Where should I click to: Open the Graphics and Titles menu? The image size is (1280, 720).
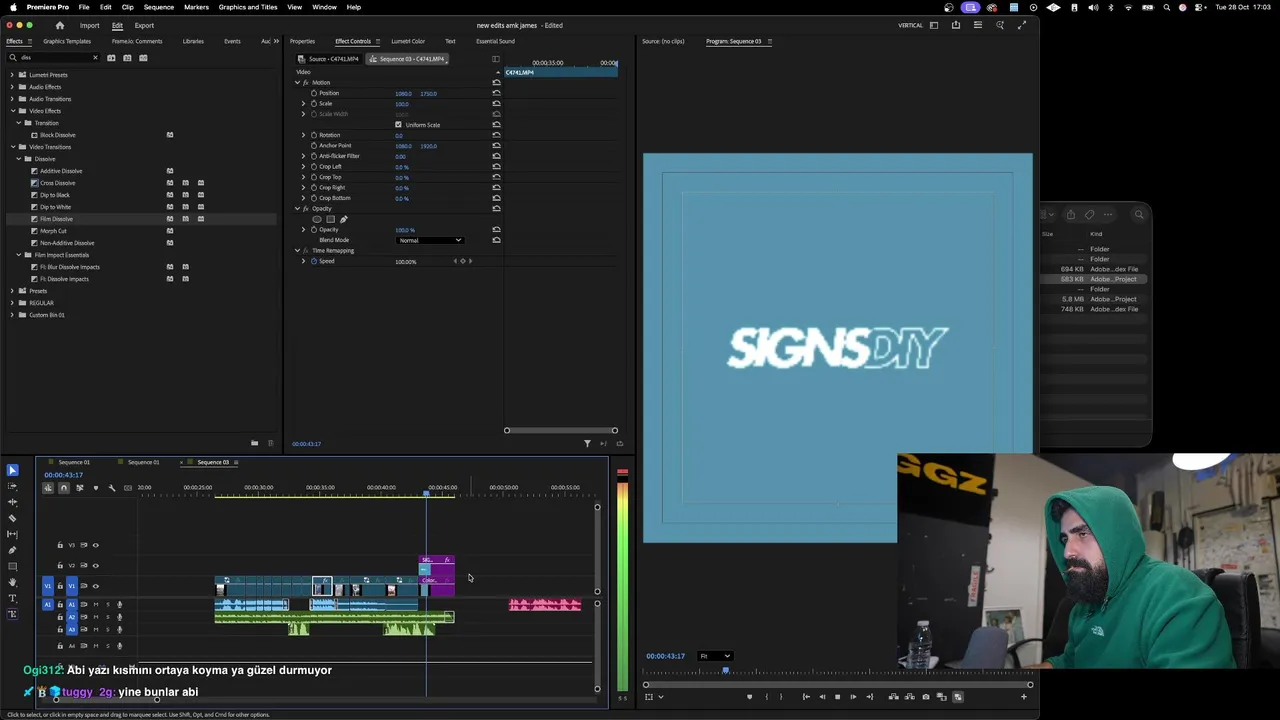248,7
